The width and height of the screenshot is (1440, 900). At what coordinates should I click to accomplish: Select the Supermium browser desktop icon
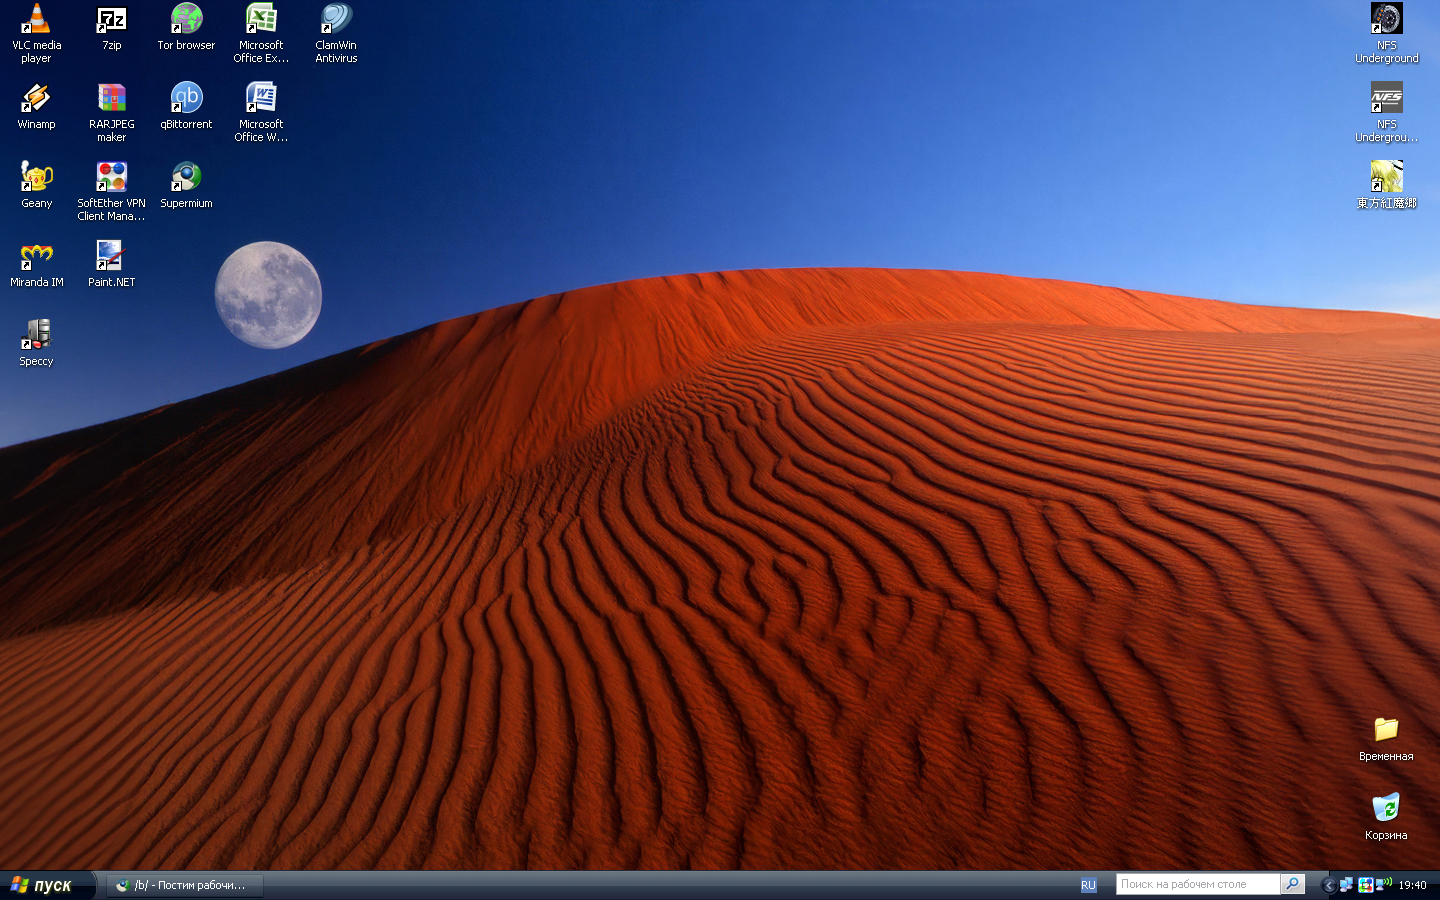pos(186,185)
